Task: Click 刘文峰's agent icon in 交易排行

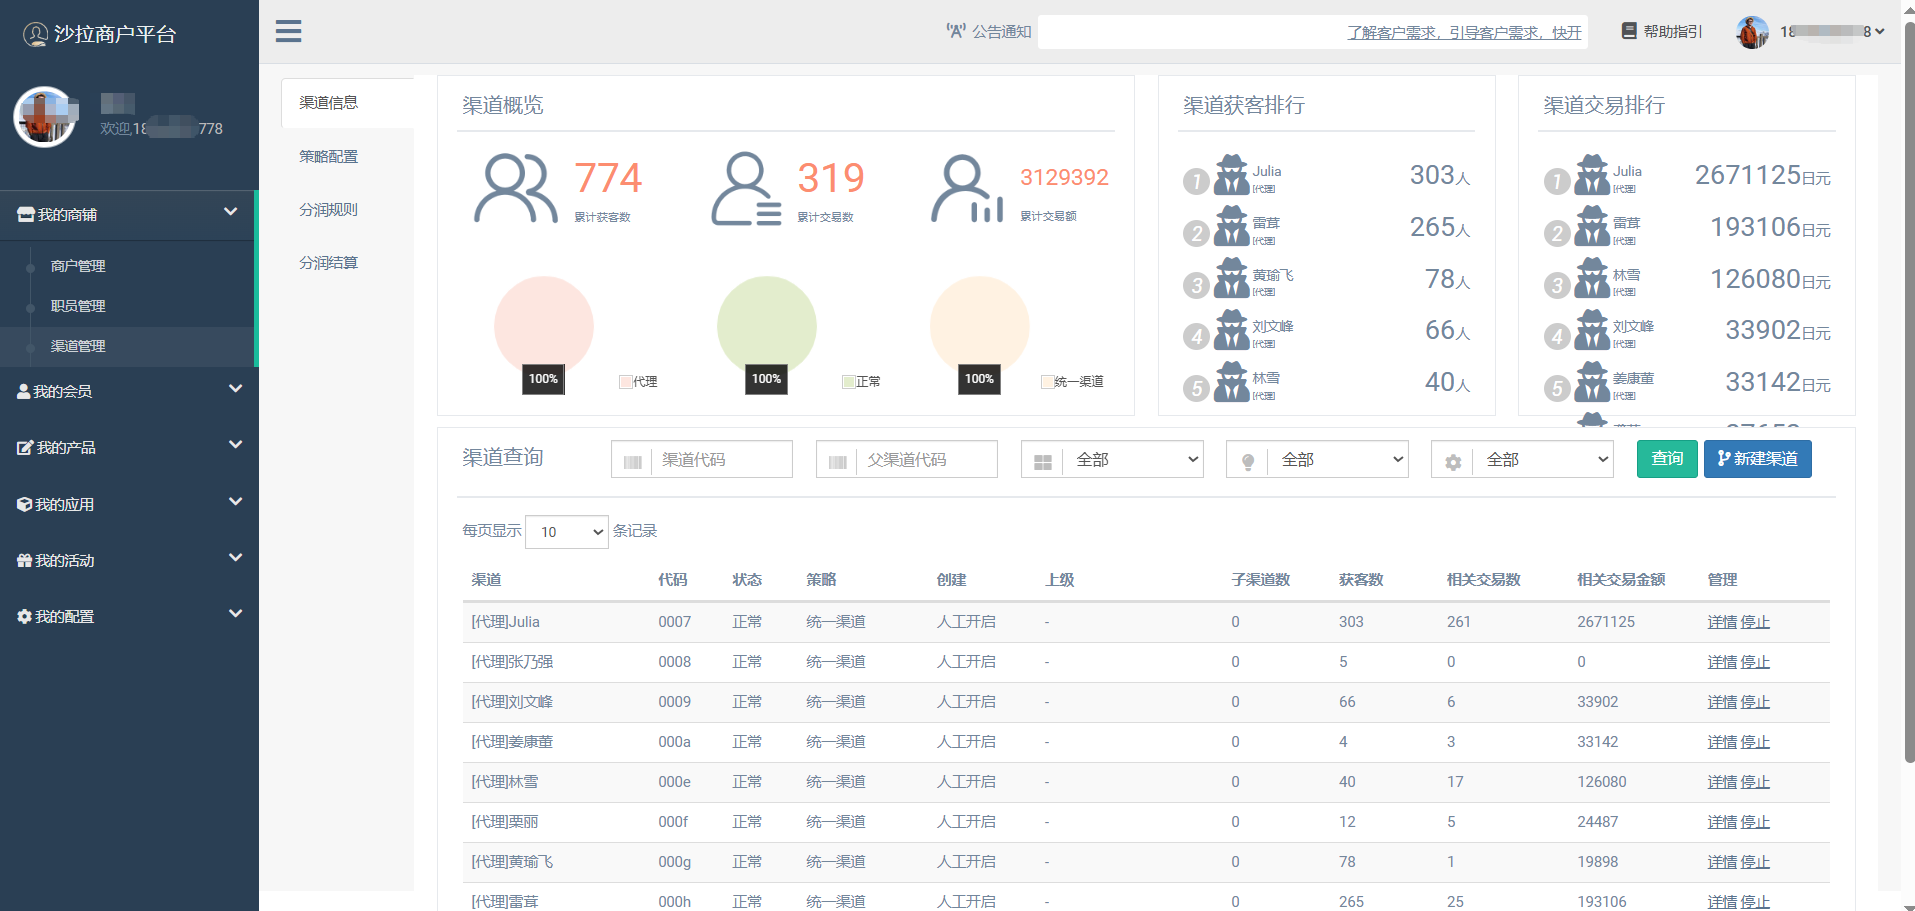Action: pos(1591,330)
